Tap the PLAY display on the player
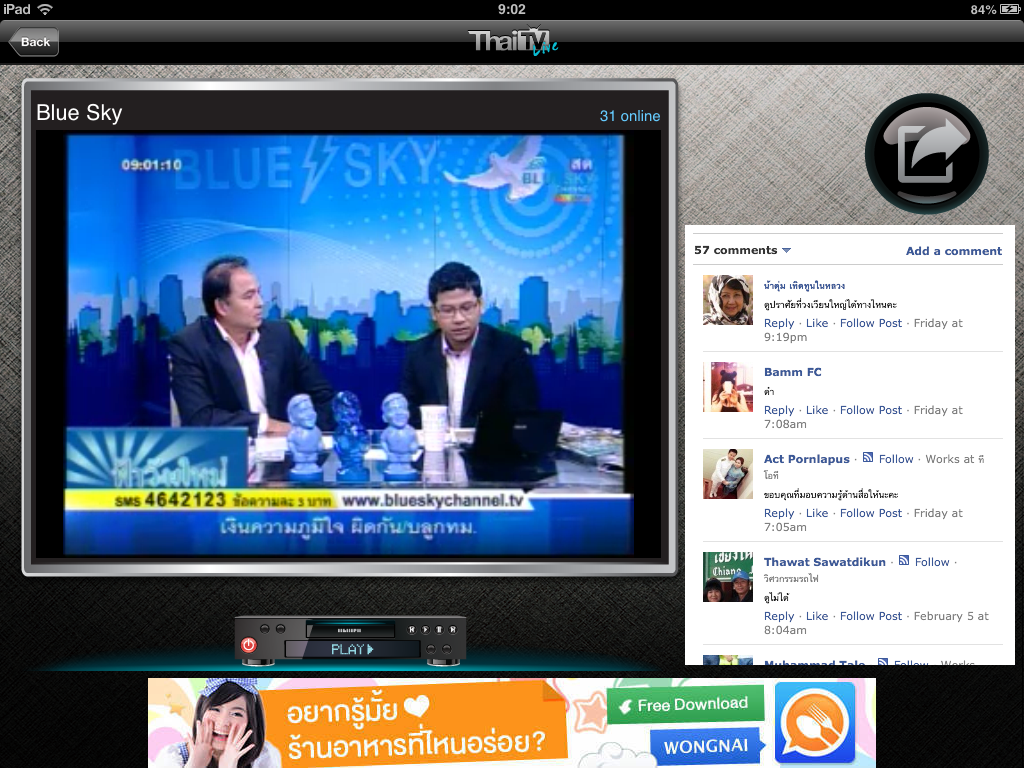Viewport: 1024px width, 768px height. click(x=352, y=649)
